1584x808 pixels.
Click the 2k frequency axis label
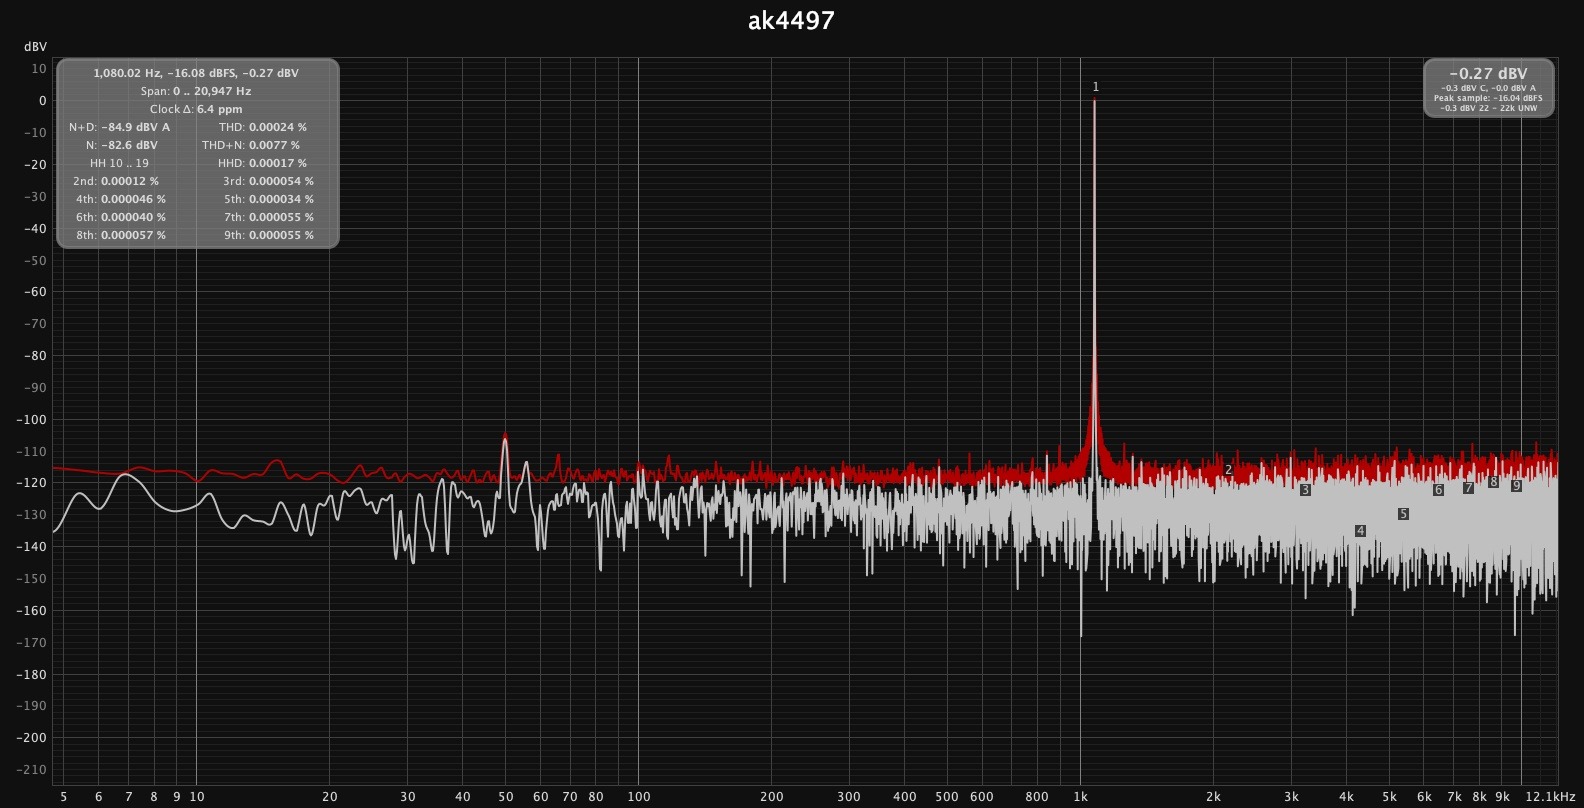[x=1213, y=797]
